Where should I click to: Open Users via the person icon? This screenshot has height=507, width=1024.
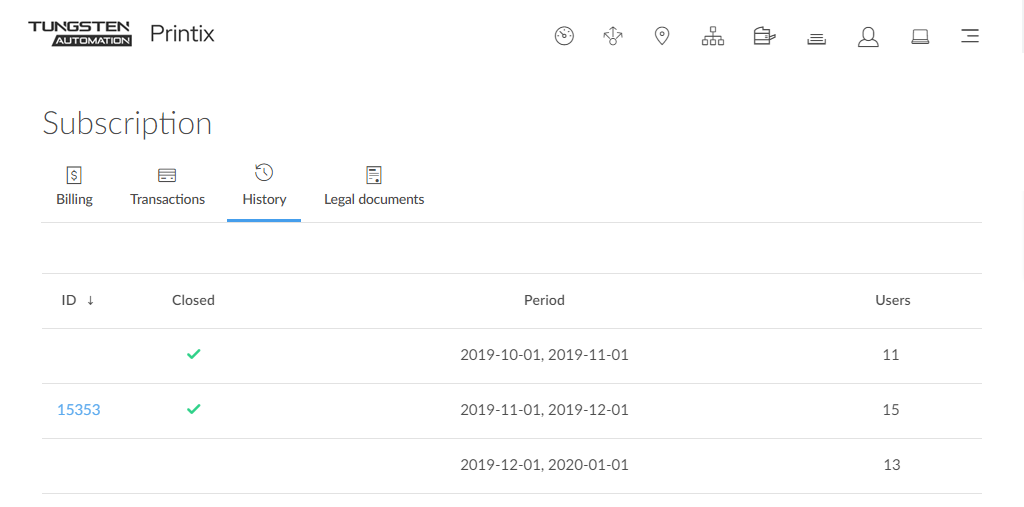pos(868,37)
